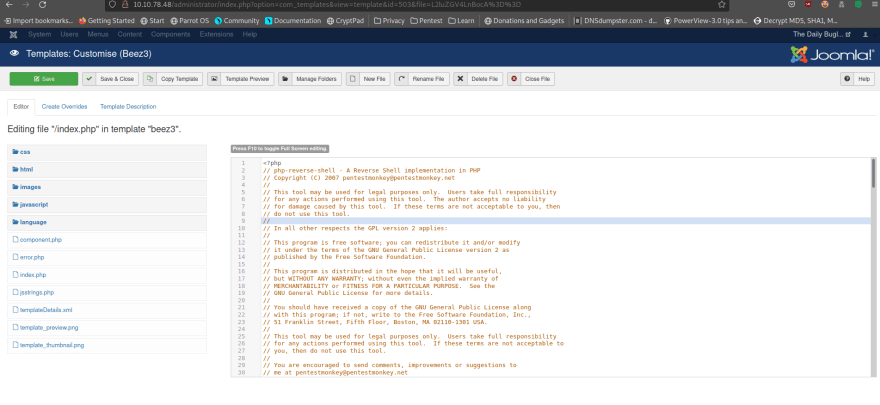Bookmark this page using the star icon
The image size is (880, 405).
point(721,4)
